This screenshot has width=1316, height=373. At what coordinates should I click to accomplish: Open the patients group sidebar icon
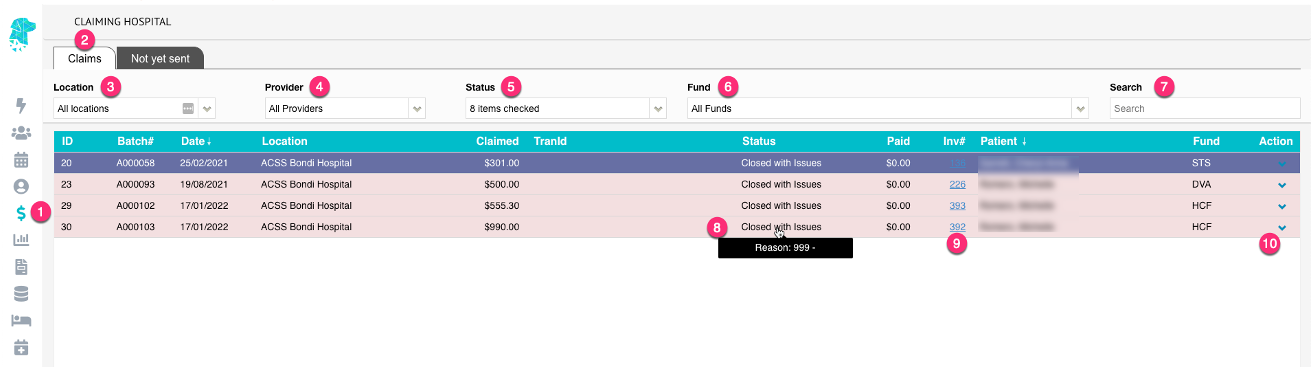pos(21,132)
